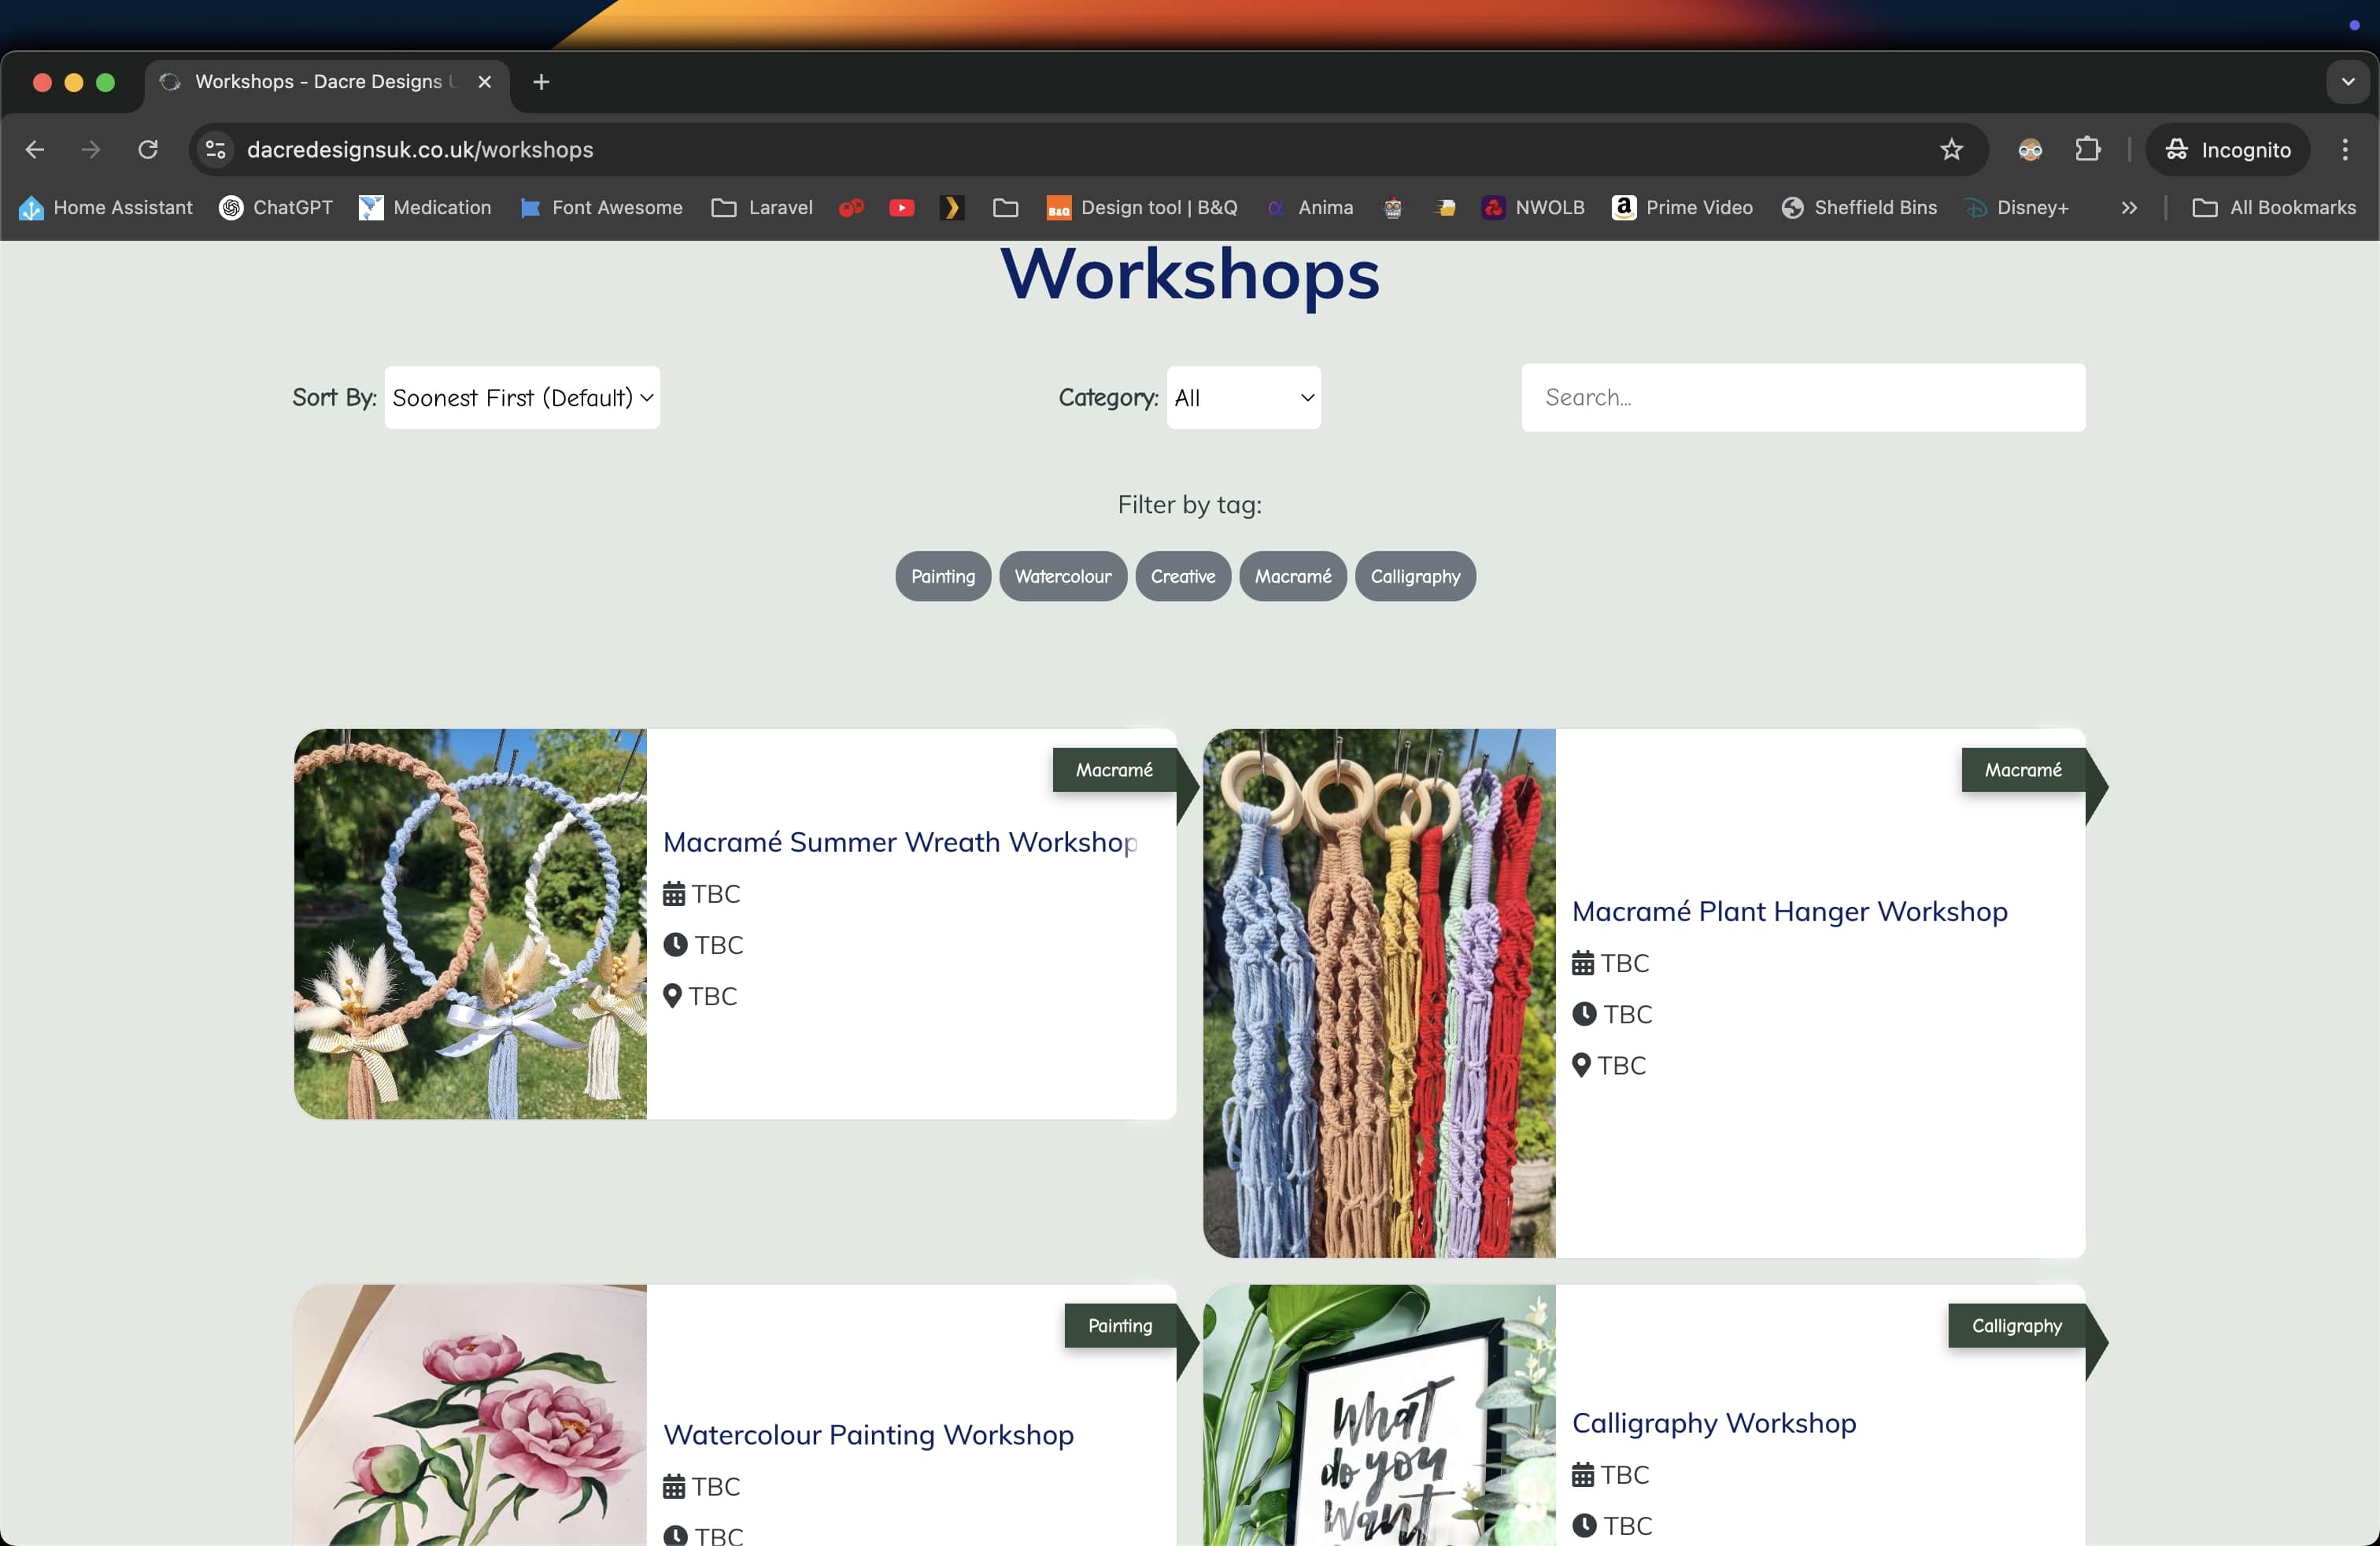Click the Macramé Plant Hanger photo

tap(1378, 992)
